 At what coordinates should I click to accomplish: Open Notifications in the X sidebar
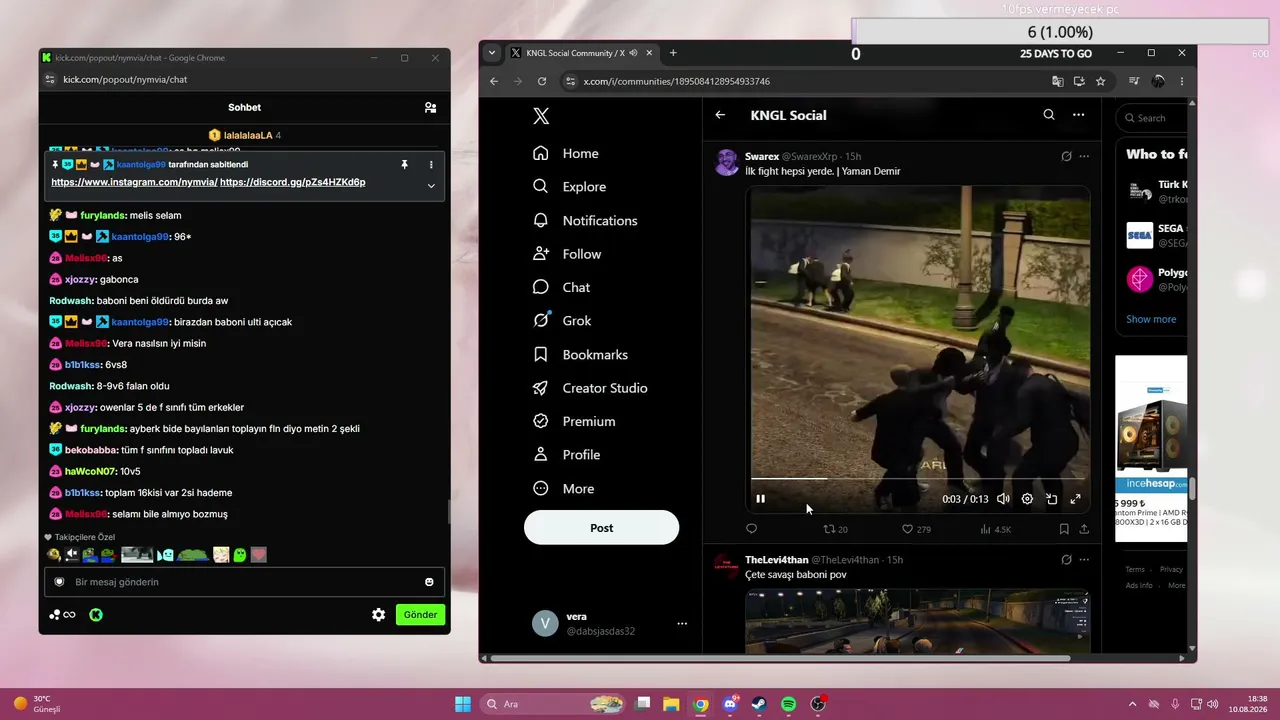[x=585, y=220]
